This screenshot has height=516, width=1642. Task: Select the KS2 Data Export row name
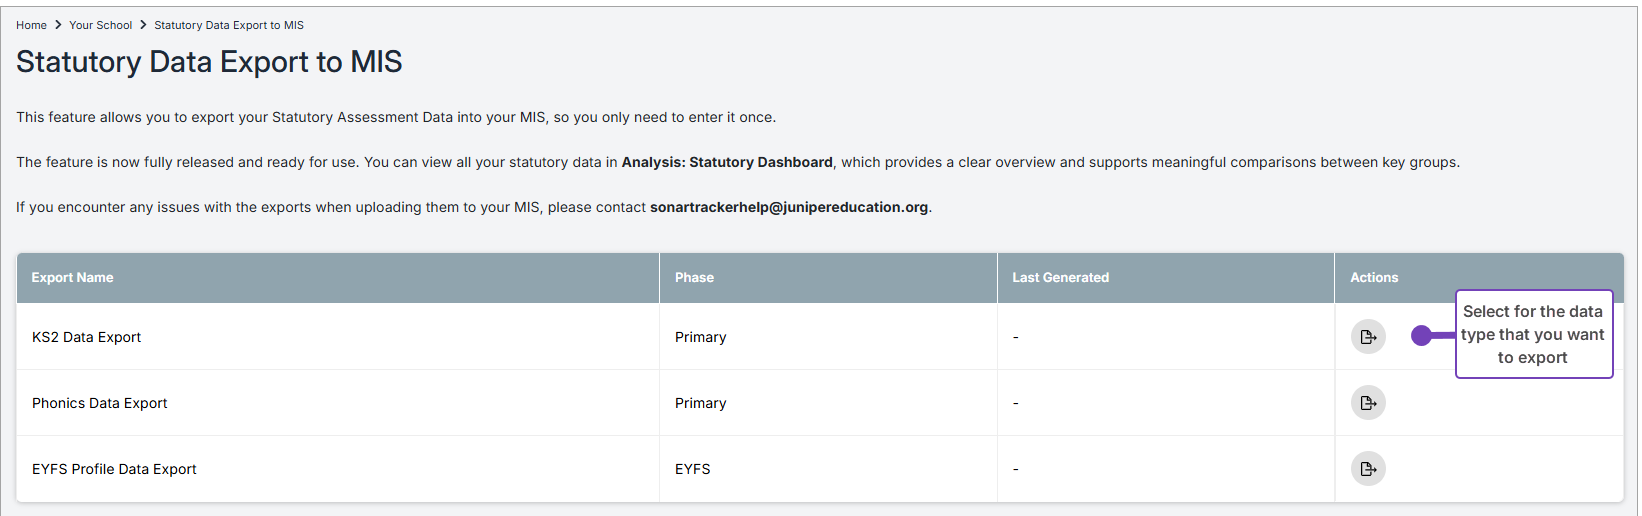pos(86,337)
